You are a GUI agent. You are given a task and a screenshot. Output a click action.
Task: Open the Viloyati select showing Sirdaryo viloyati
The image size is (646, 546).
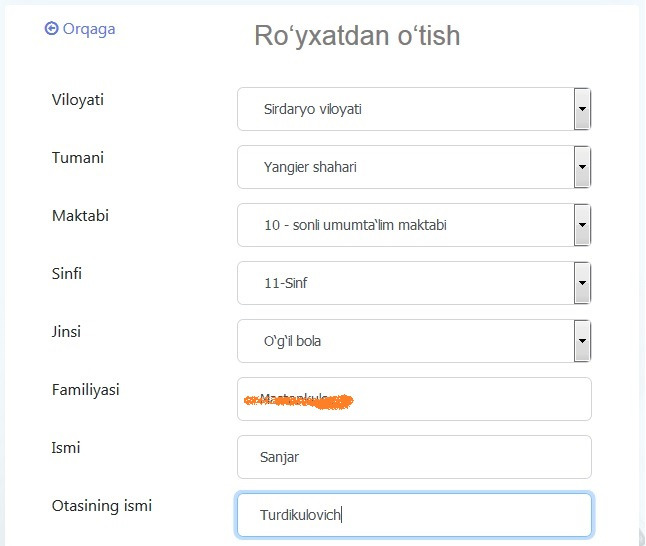[405, 109]
